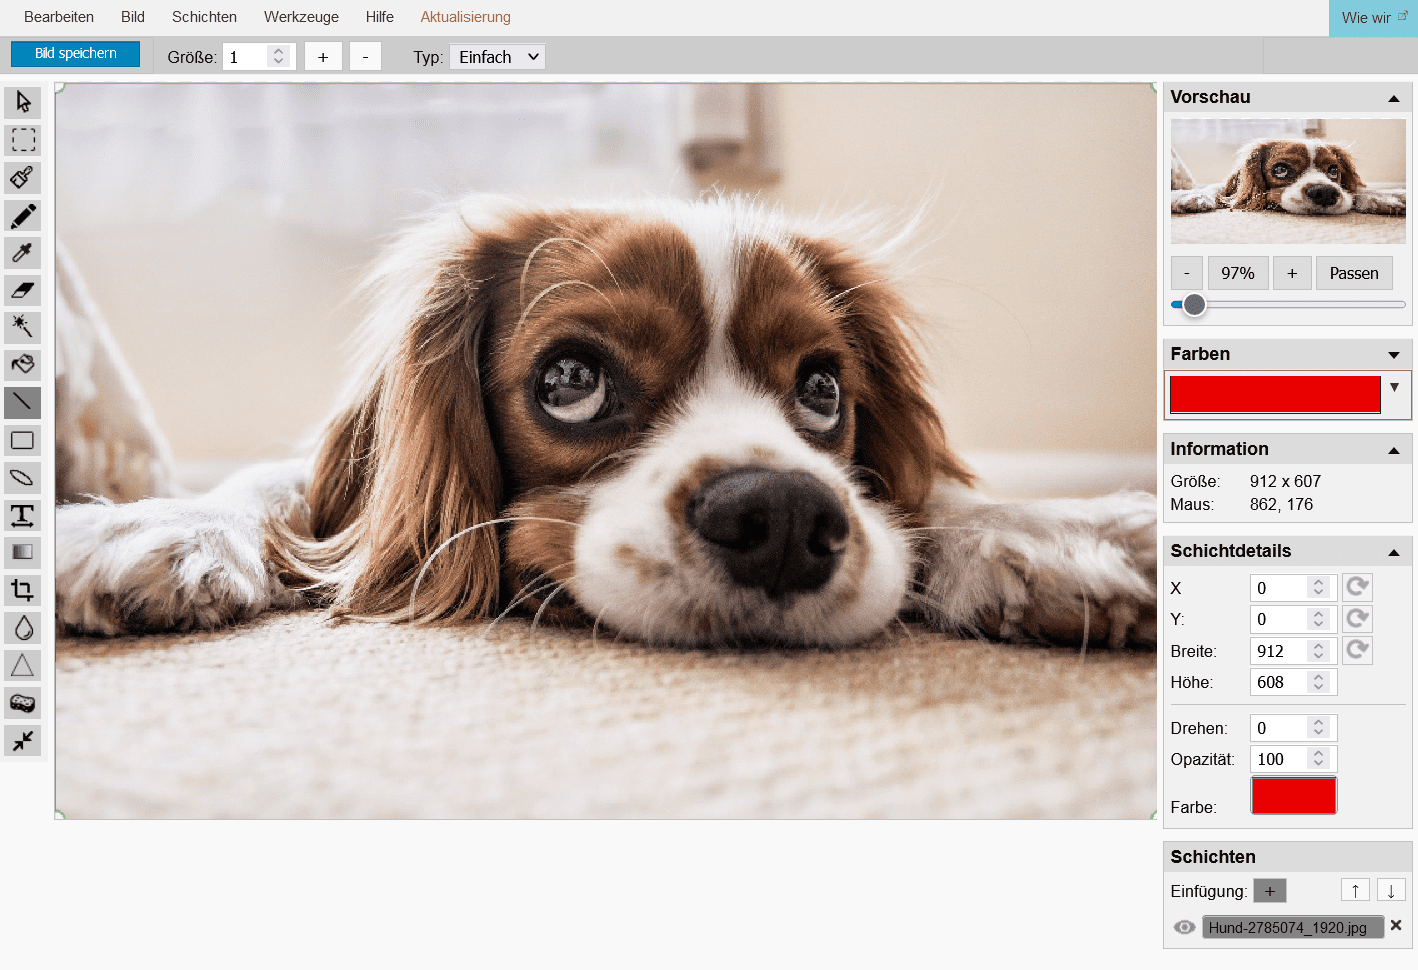Open the Werkzeuge menu
The width and height of the screenshot is (1418, 970).
point(301,17)
